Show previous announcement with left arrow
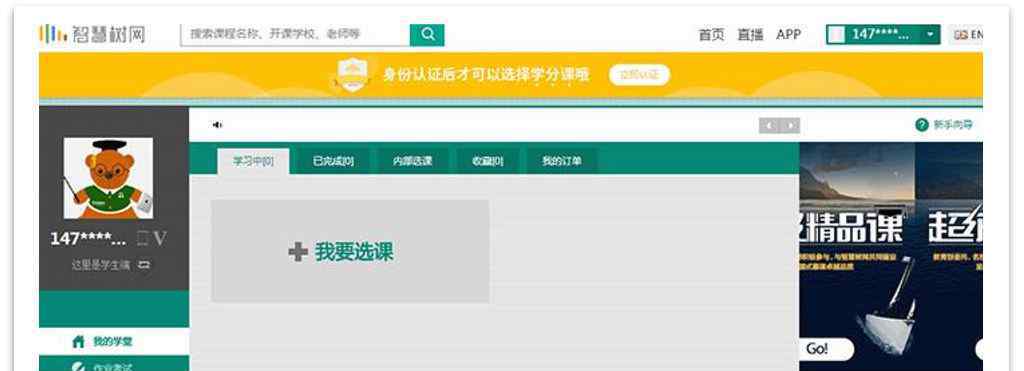1024x371 pixels. [x=769, y=125]
